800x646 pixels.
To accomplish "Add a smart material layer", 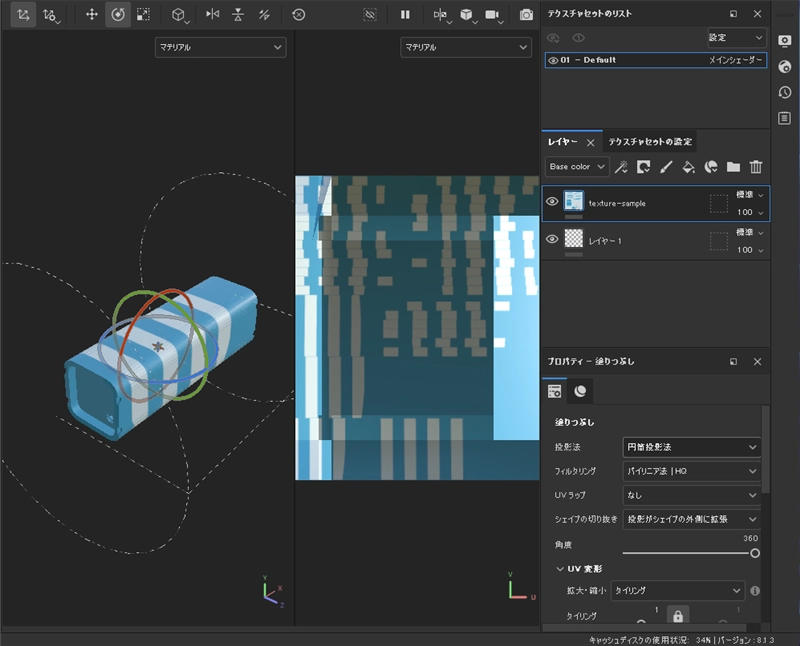I will tap(711, 167).
